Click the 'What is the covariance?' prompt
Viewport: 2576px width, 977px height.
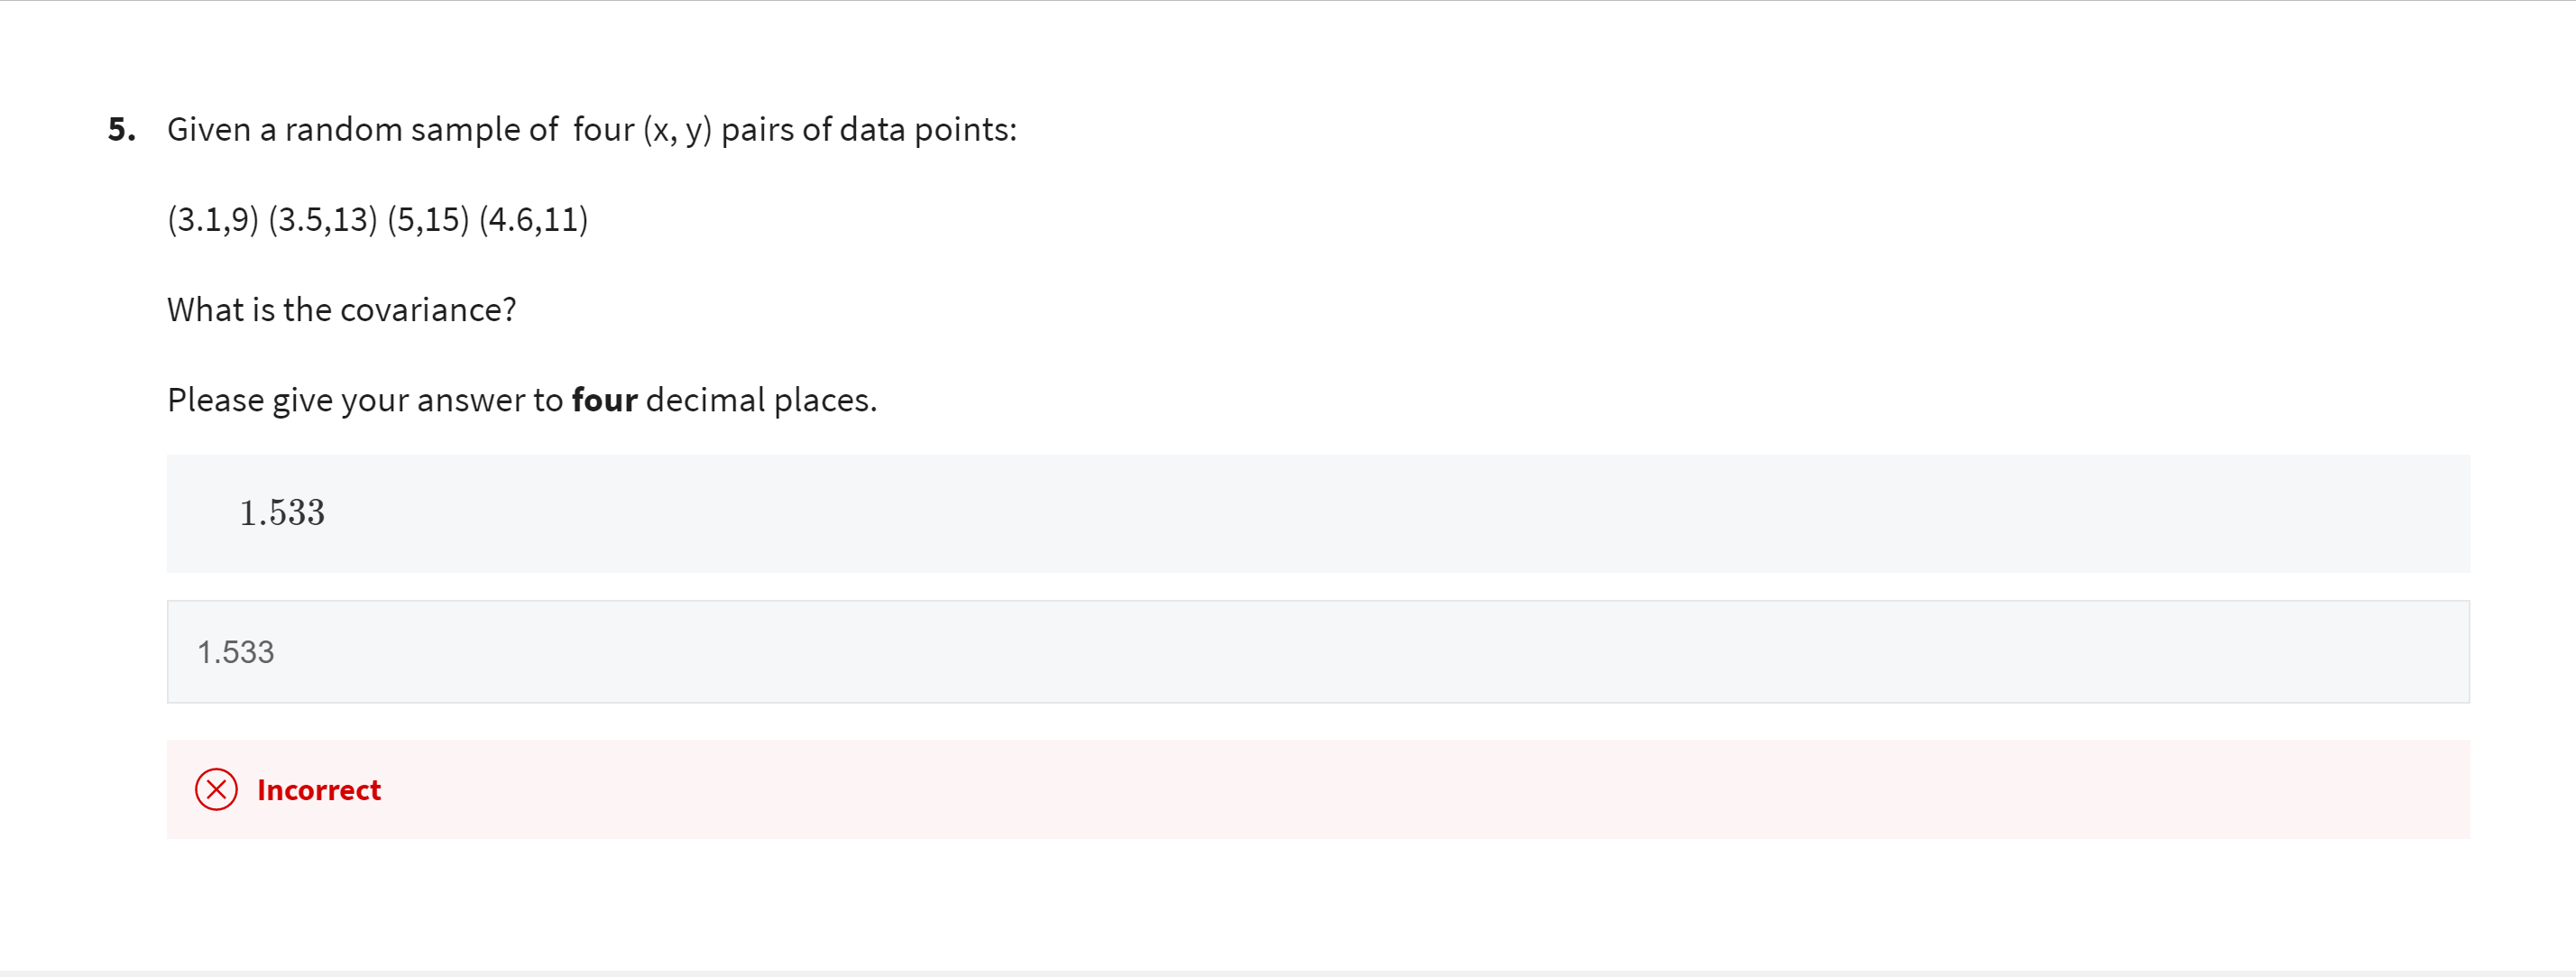[x=341, y=309]
